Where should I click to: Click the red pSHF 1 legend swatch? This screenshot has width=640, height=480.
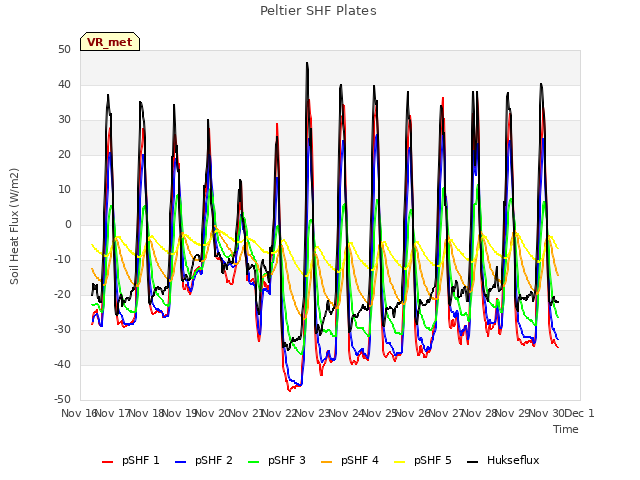(107, 462)
